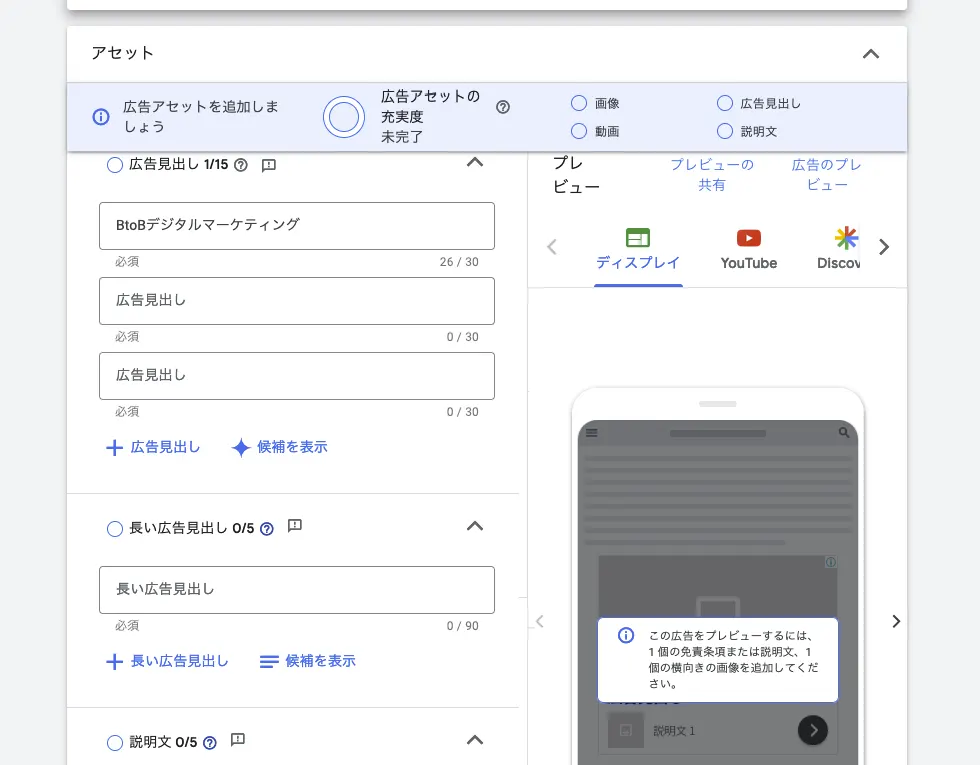Click the ad info badge in preview
980x765 pixels.
click(831, 562)
